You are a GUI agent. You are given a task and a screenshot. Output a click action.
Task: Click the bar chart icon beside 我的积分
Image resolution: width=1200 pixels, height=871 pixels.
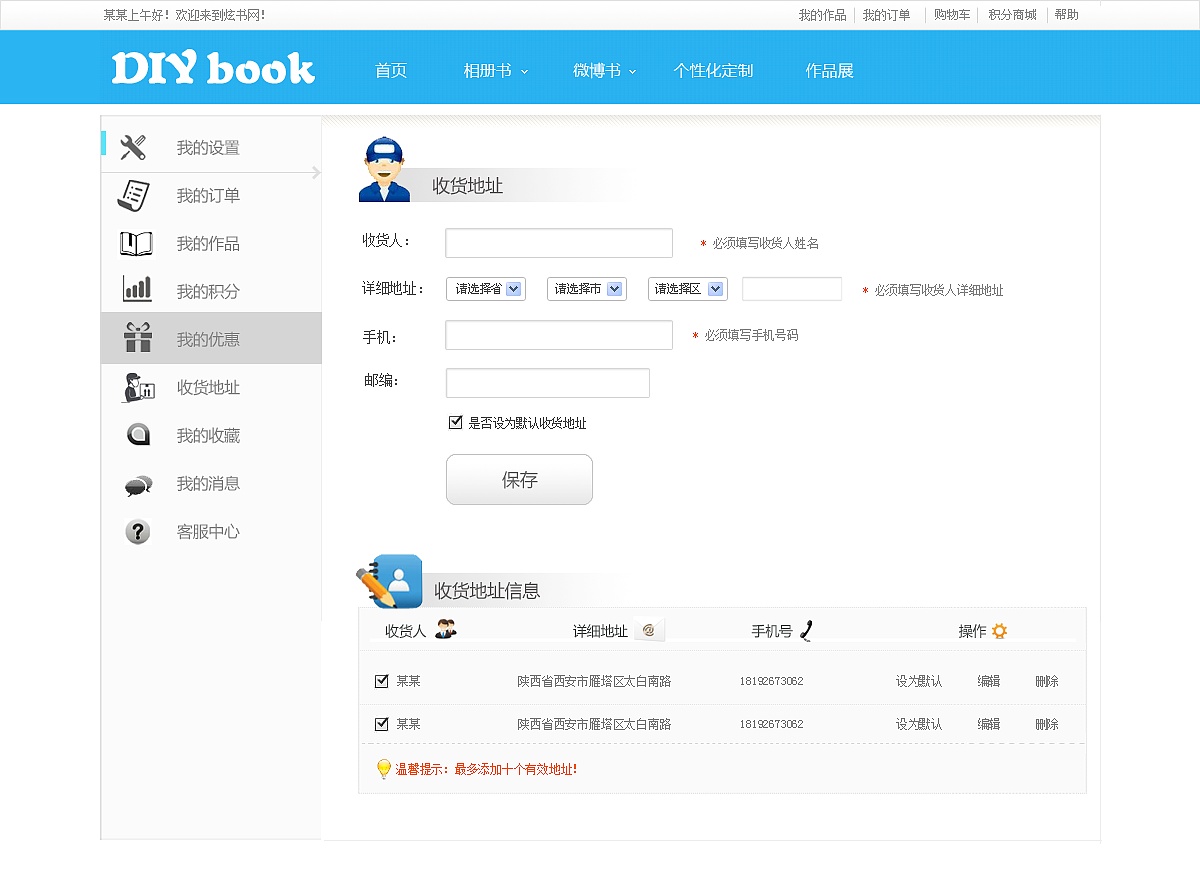click(137, 289)
